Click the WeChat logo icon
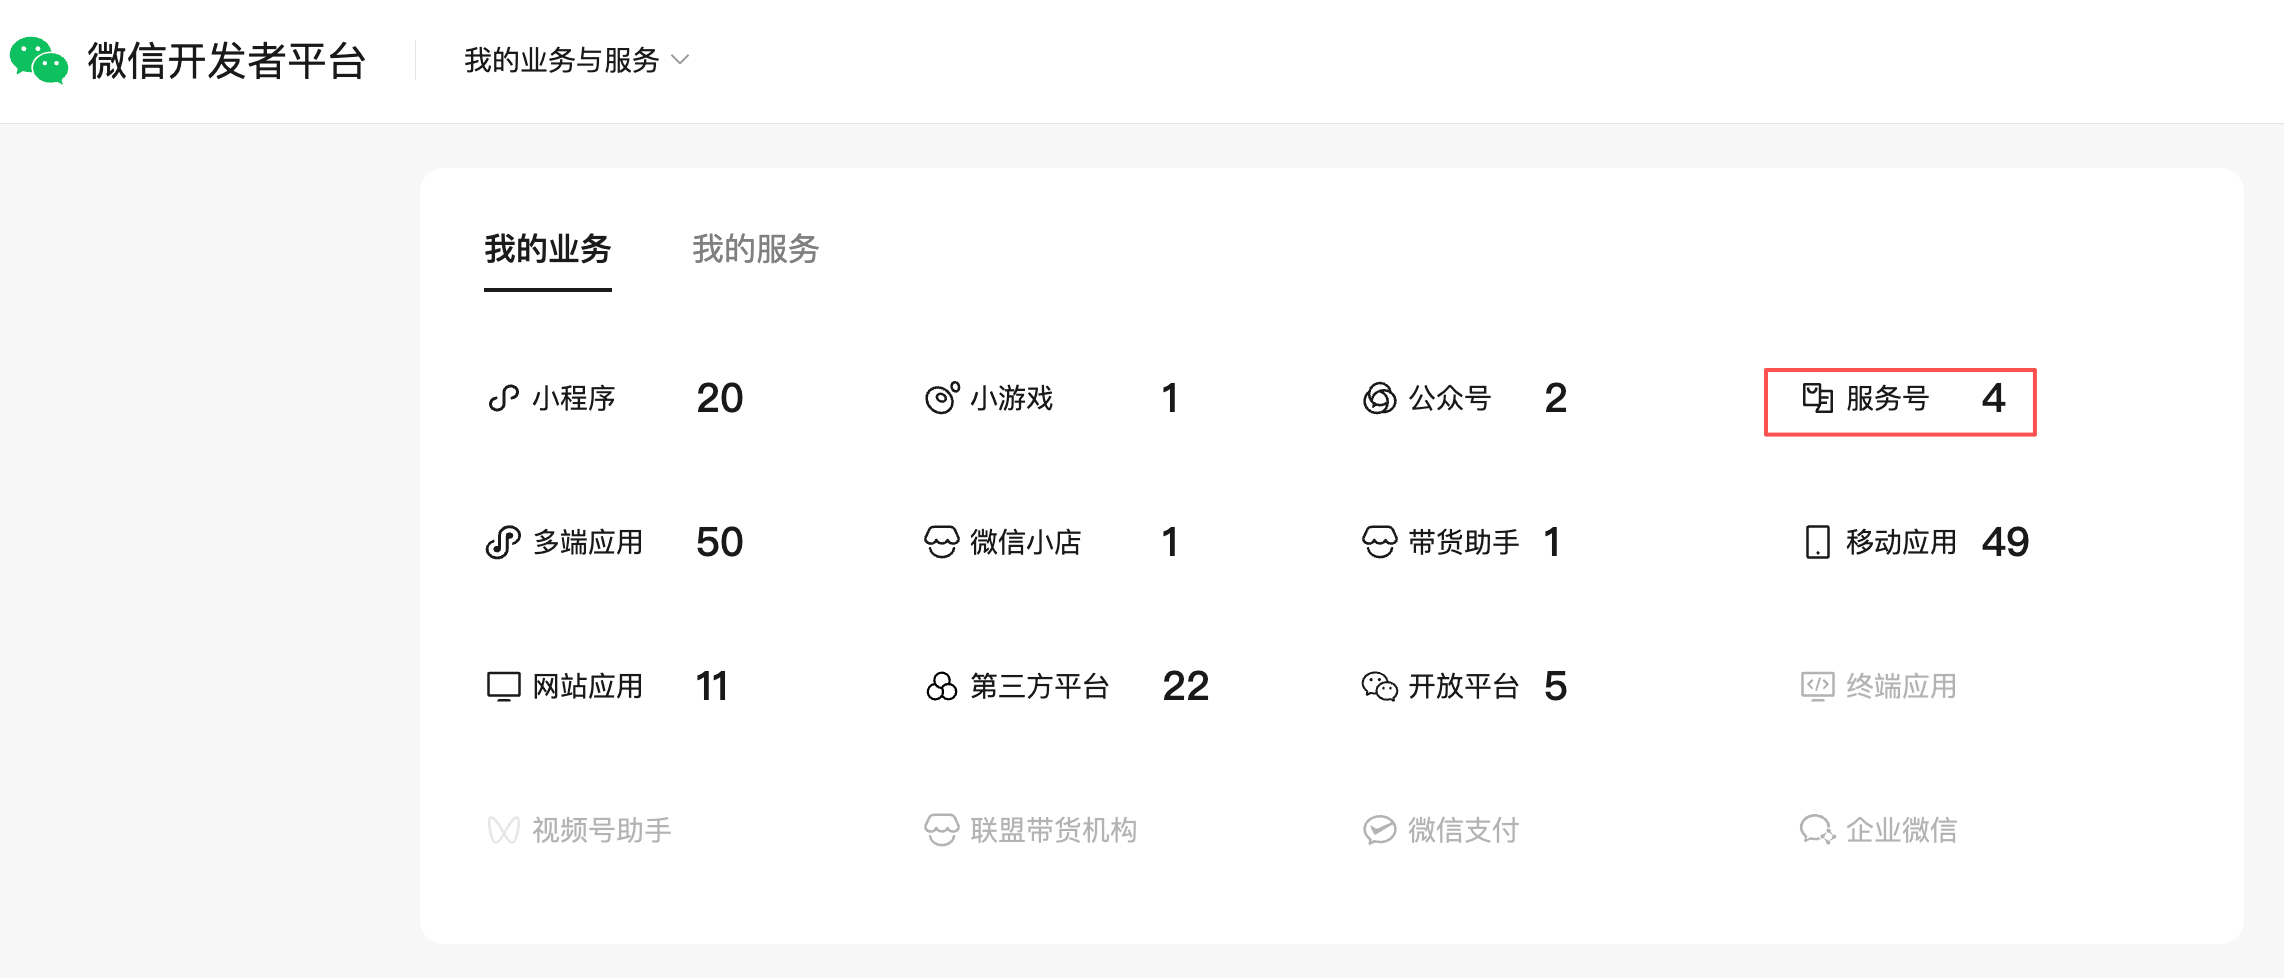This screenshot has width=2284, height=978. tap(39, 61)
